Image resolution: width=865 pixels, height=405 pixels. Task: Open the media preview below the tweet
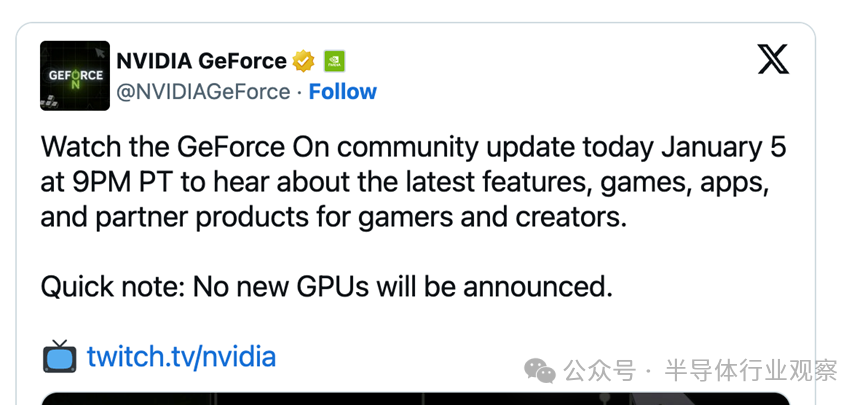415,398
